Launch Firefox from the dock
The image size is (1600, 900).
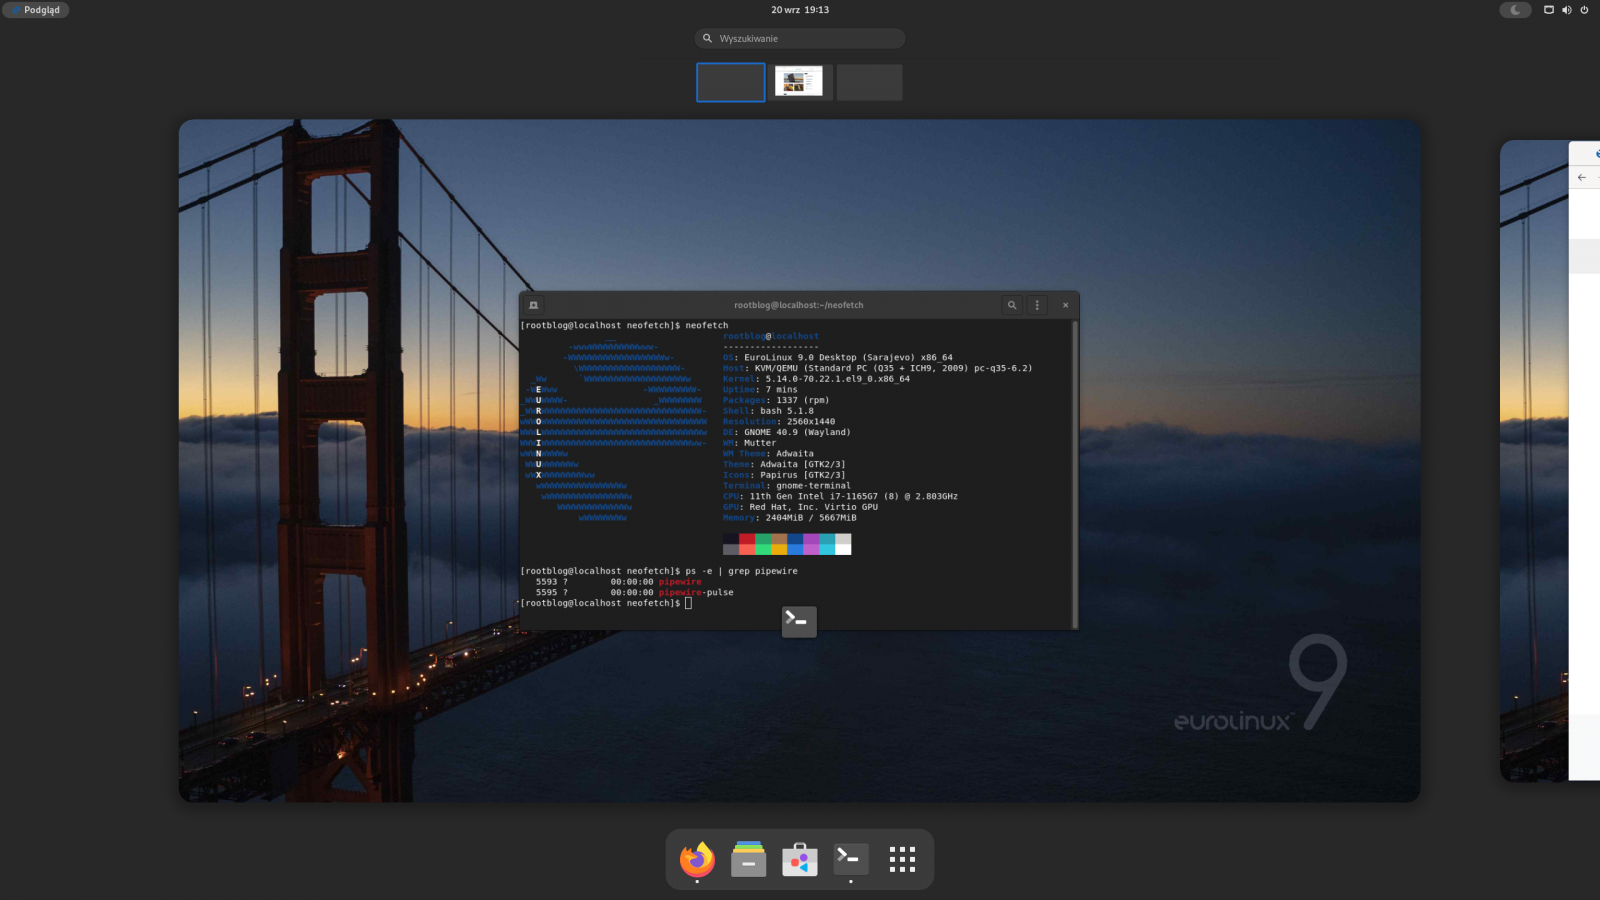coord(697,859)
